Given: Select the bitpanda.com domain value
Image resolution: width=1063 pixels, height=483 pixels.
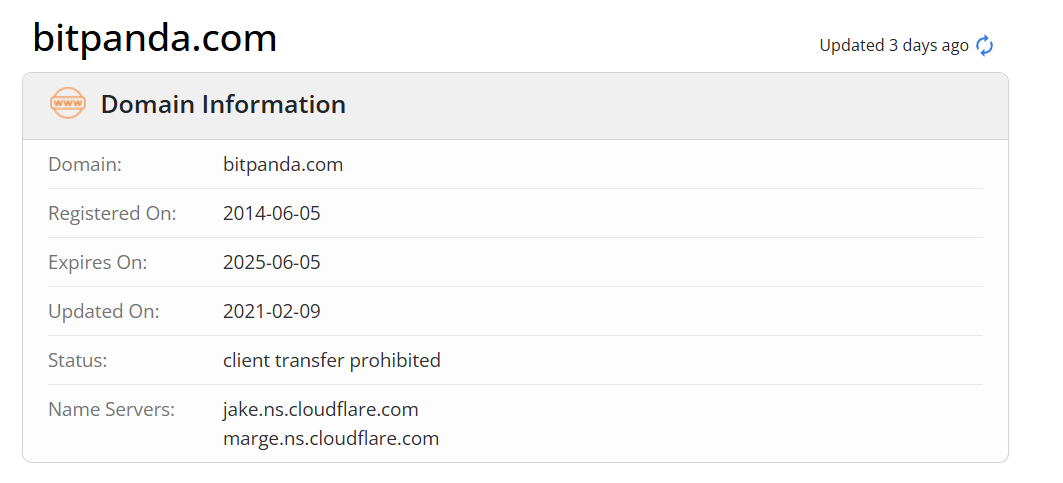Looking at the screenshot, I should point(283,164).
